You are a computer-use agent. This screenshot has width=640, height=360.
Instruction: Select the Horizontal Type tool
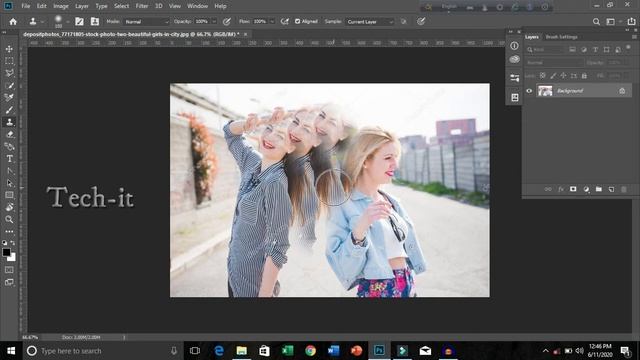[x=9, y=159]
